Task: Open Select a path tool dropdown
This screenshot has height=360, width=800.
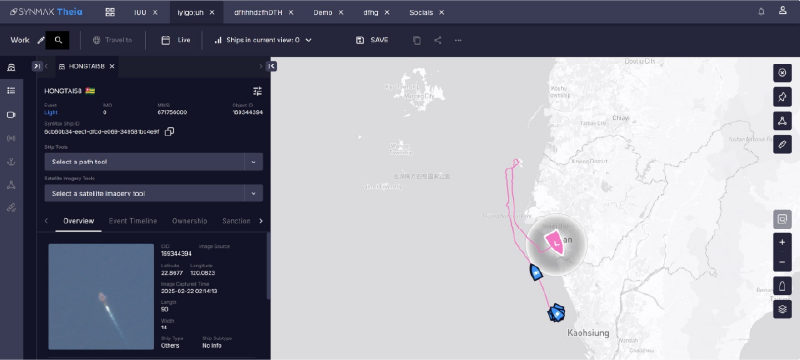Action: click(154, 162)
